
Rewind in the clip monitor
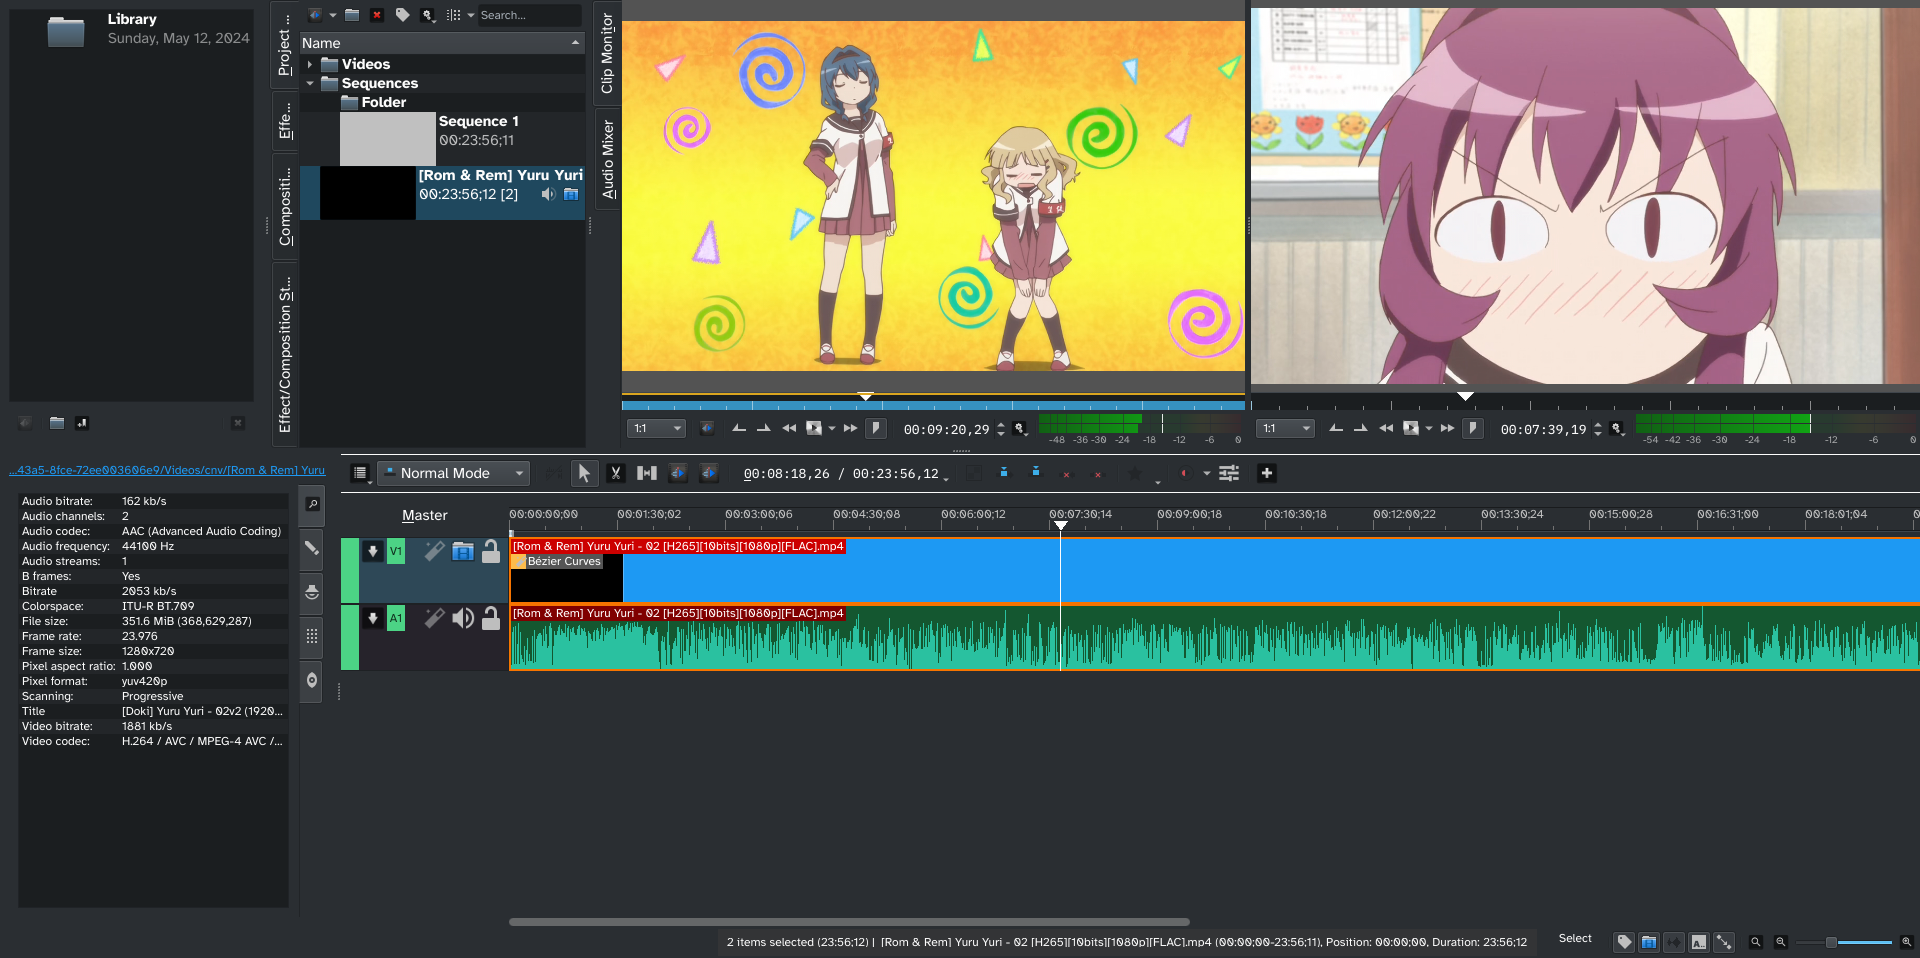789,428
